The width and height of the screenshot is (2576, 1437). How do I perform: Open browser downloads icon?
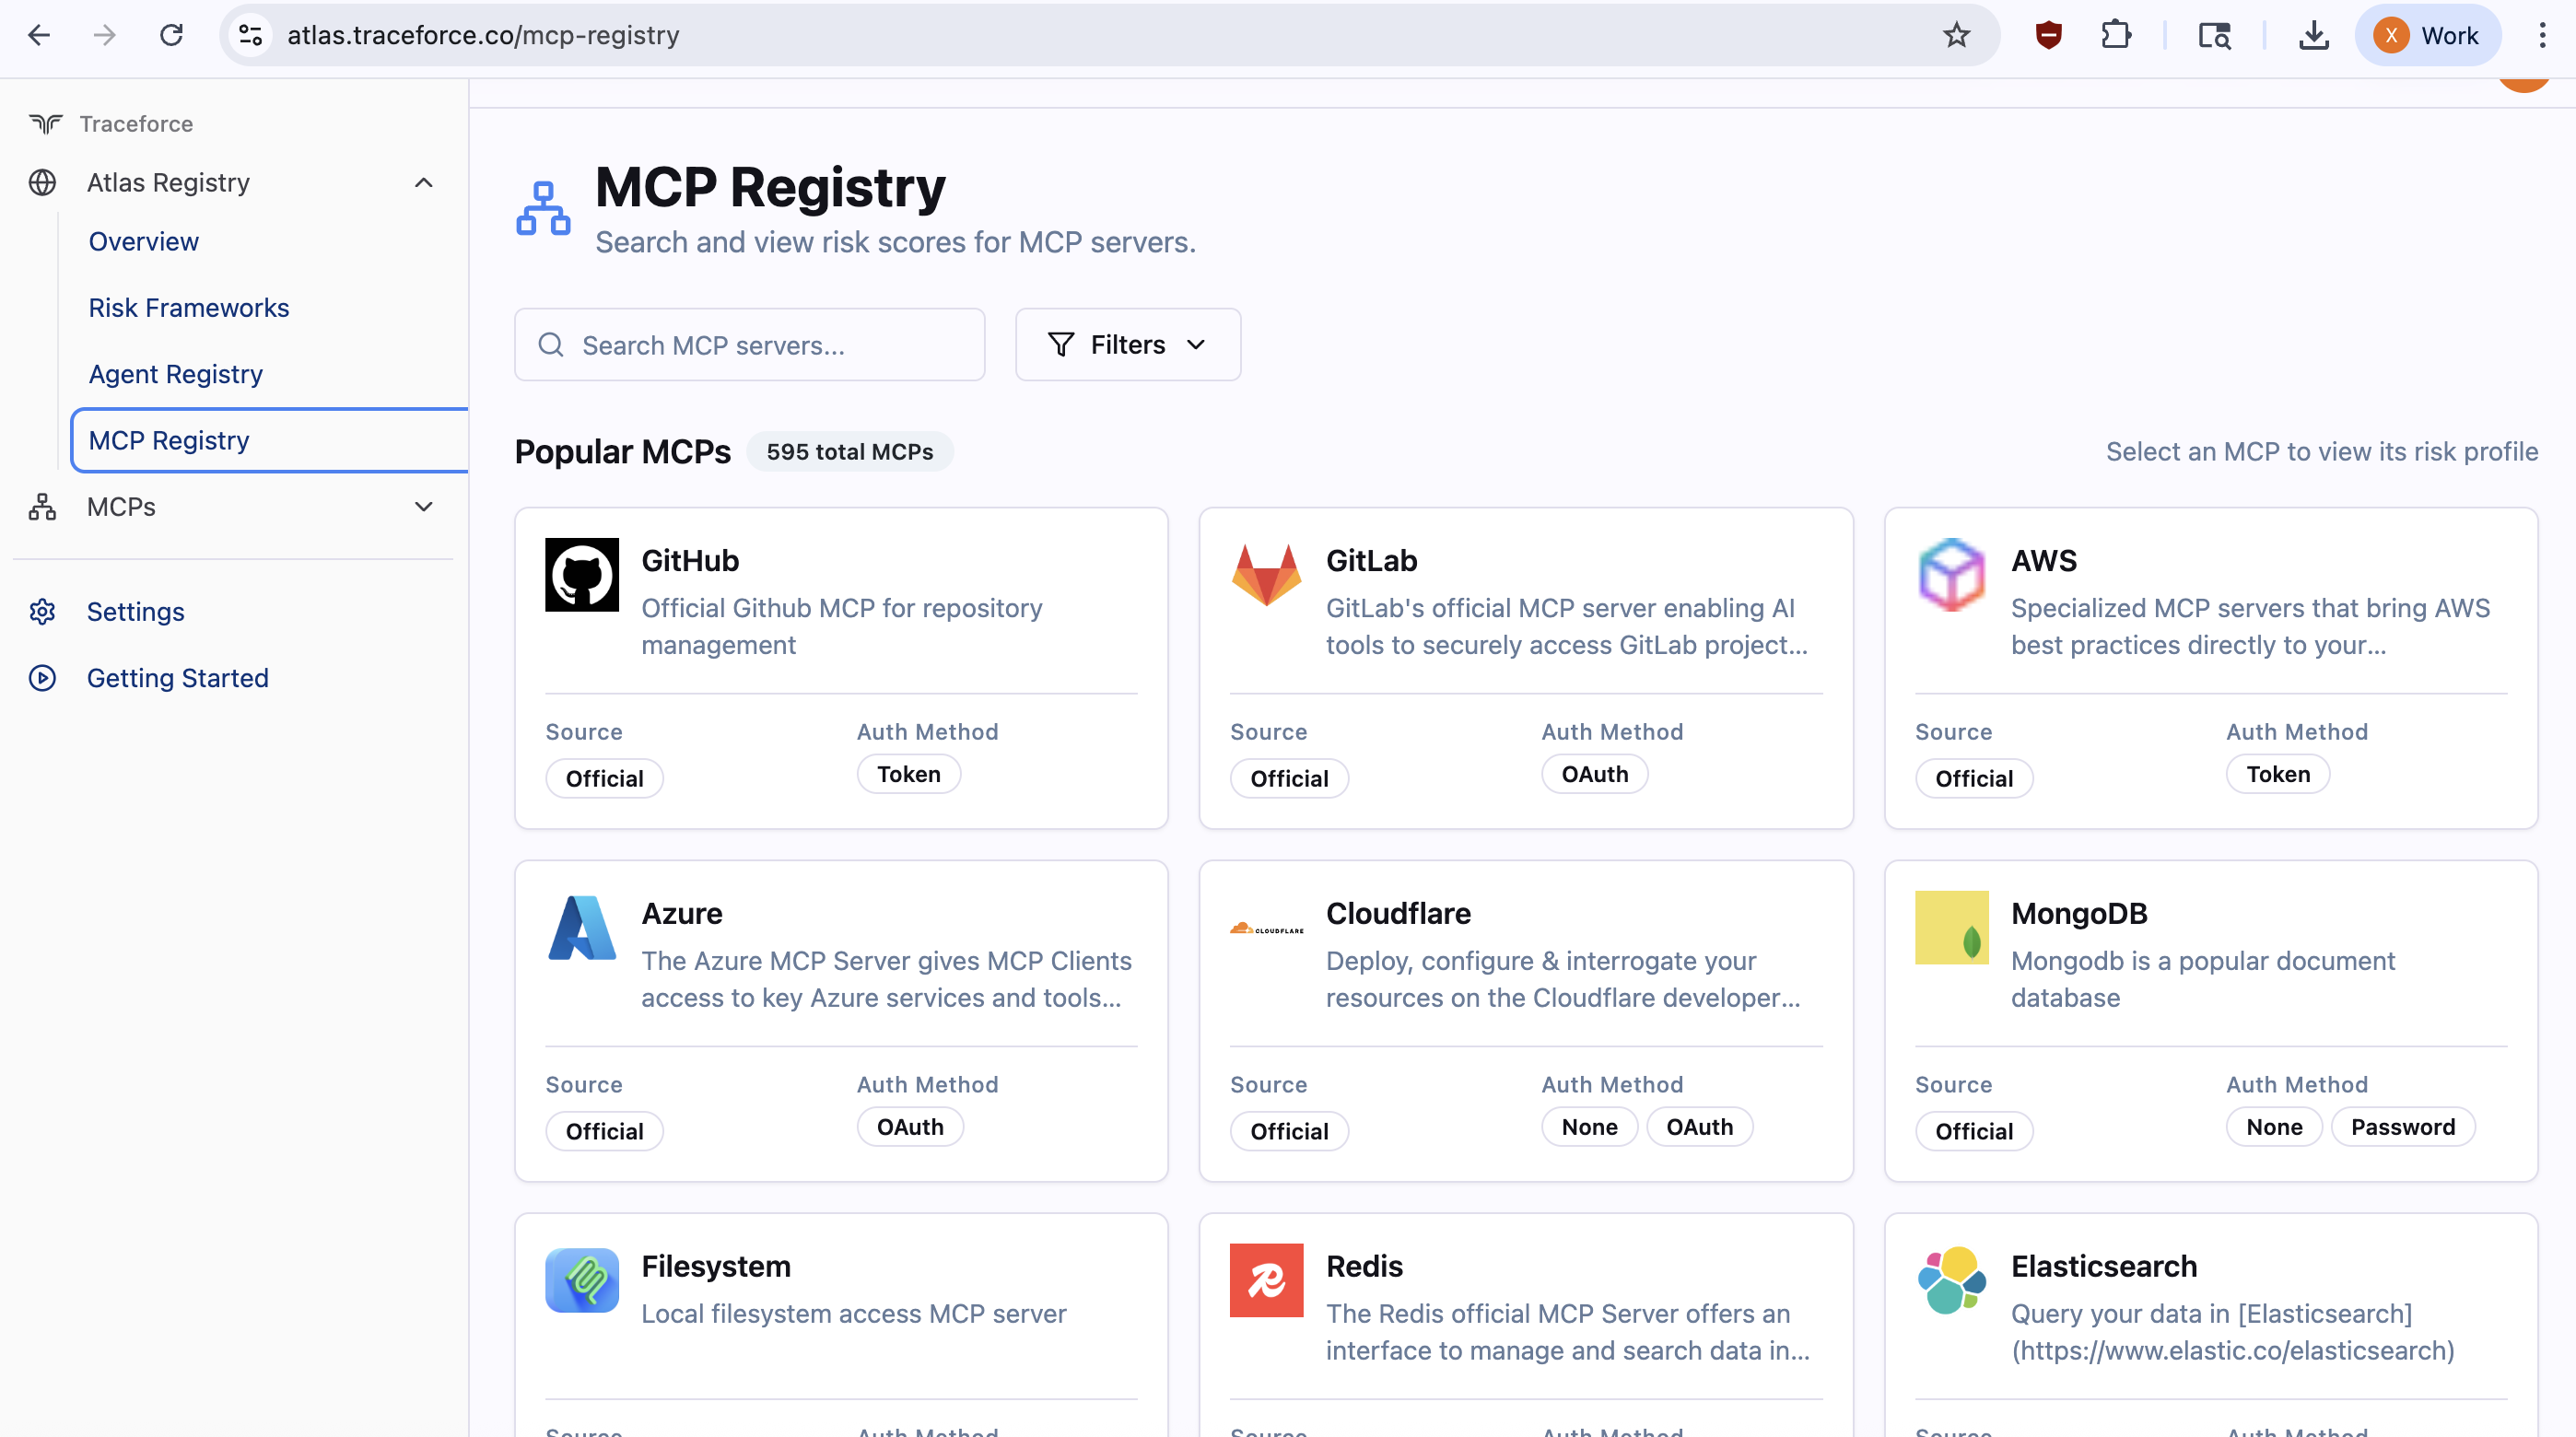[2313, 35]
